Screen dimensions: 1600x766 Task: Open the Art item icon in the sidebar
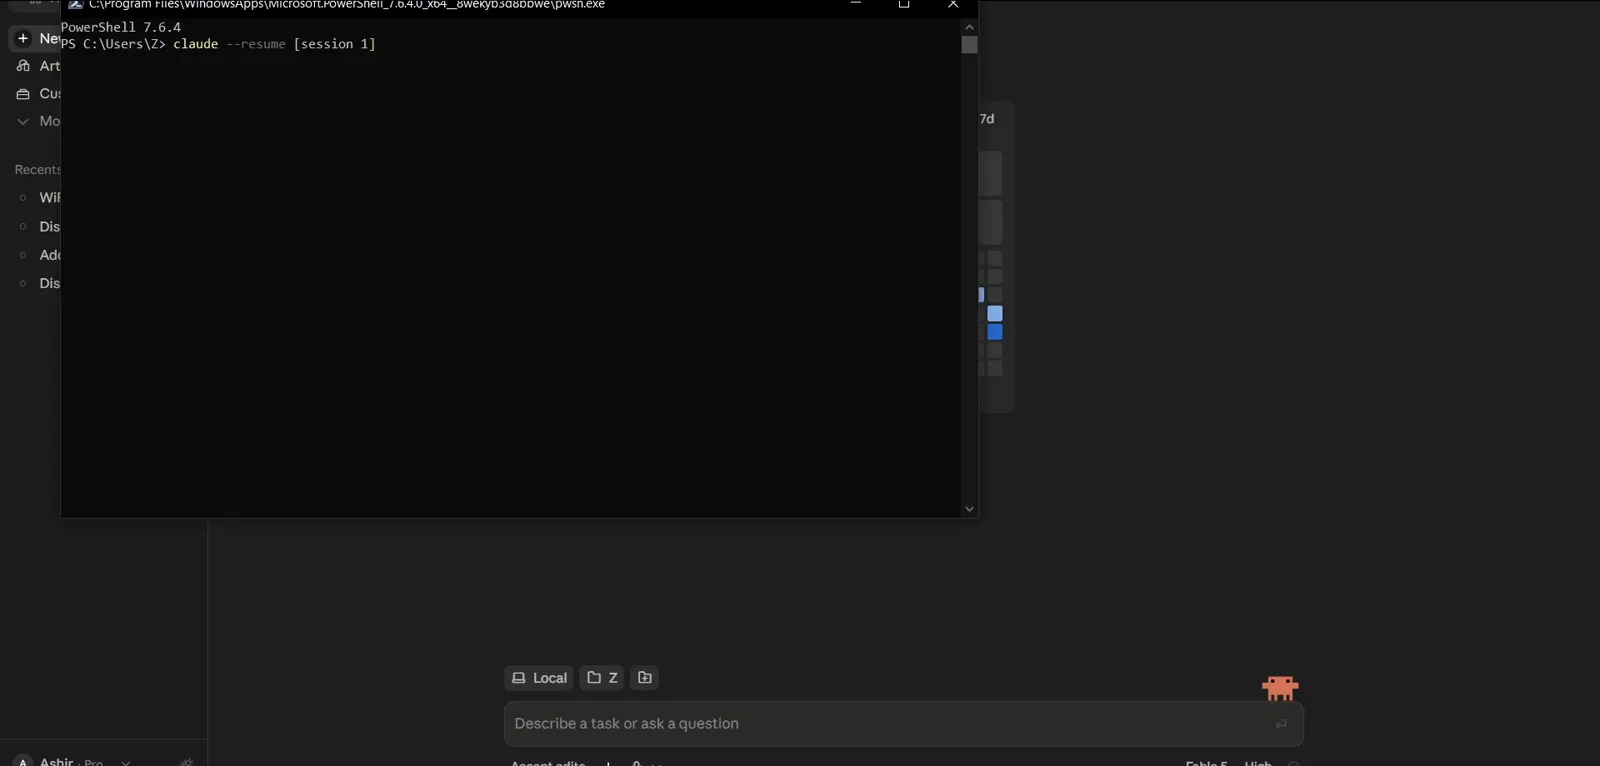[23, 66]
